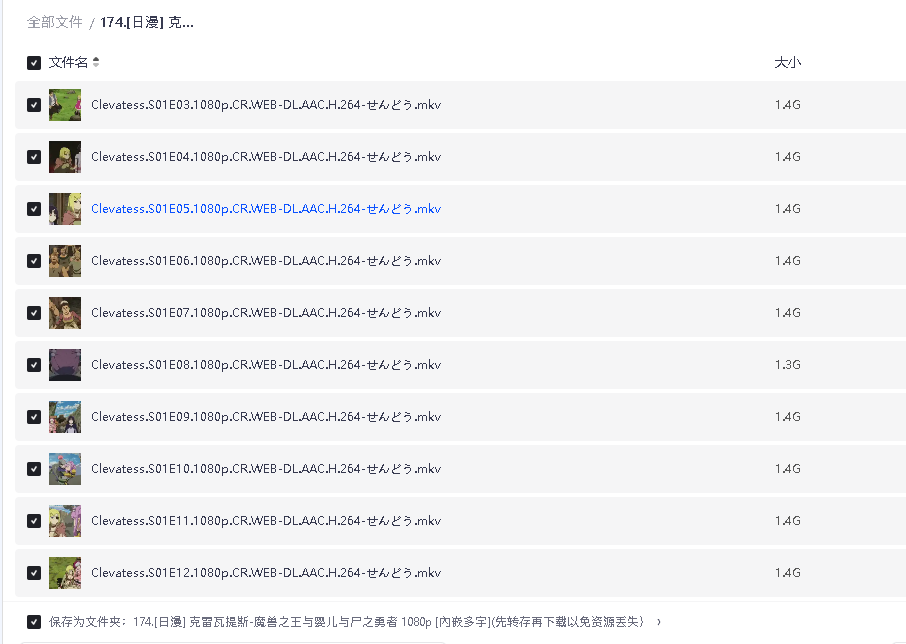
Task: Uncheck the checkbox for Clevatess S01E06
Action: point(34,261)
